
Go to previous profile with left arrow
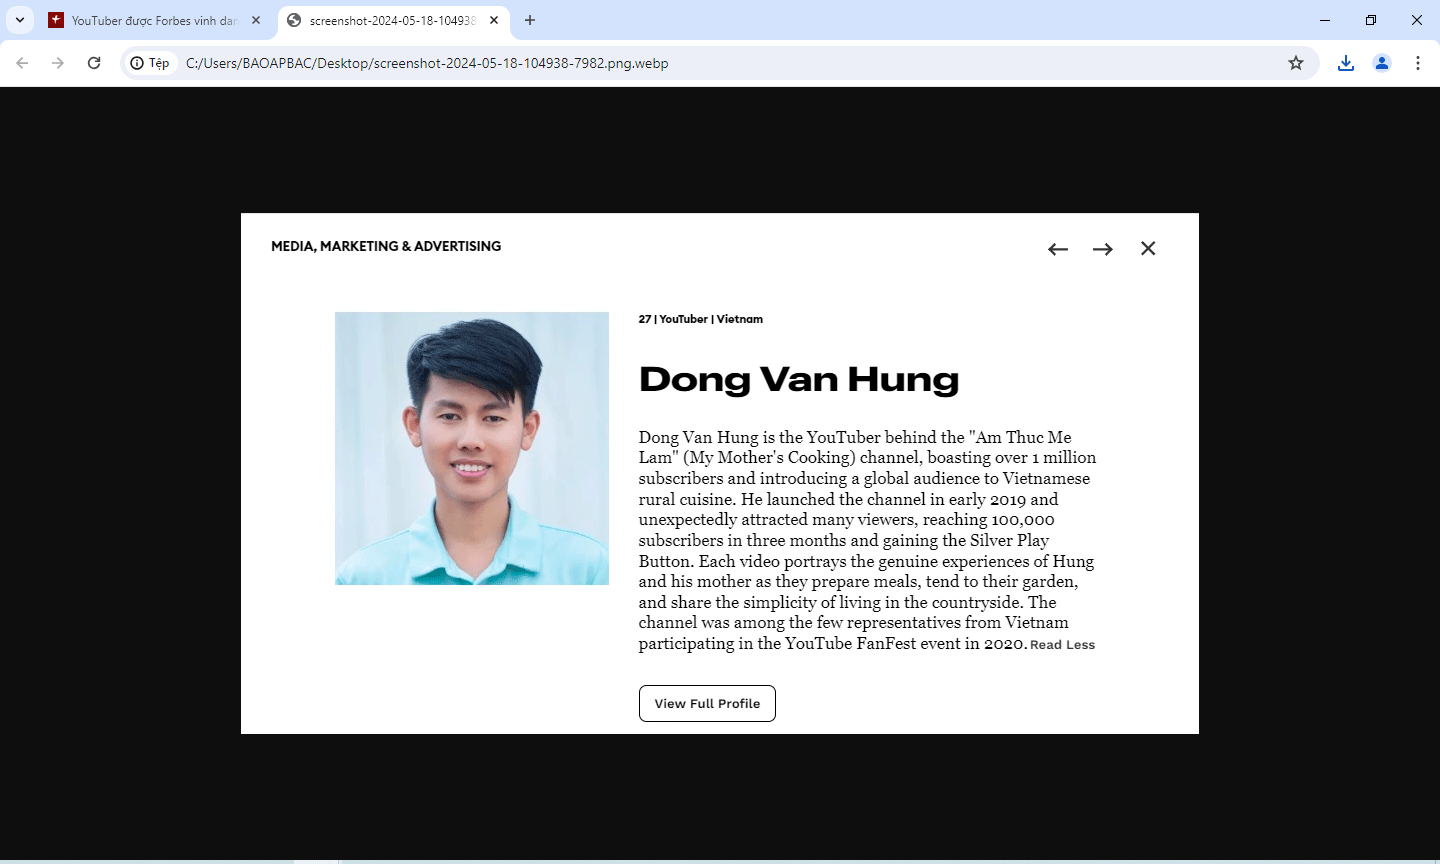1058,249
